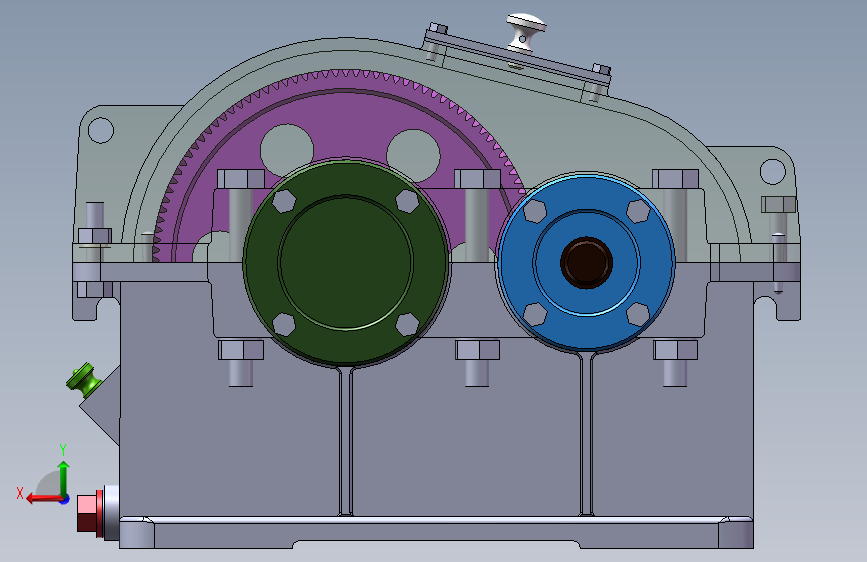Select lower-left hex bolt head on green cap
The width and height of the screenshot is (867, 562).
click(284, 324)
